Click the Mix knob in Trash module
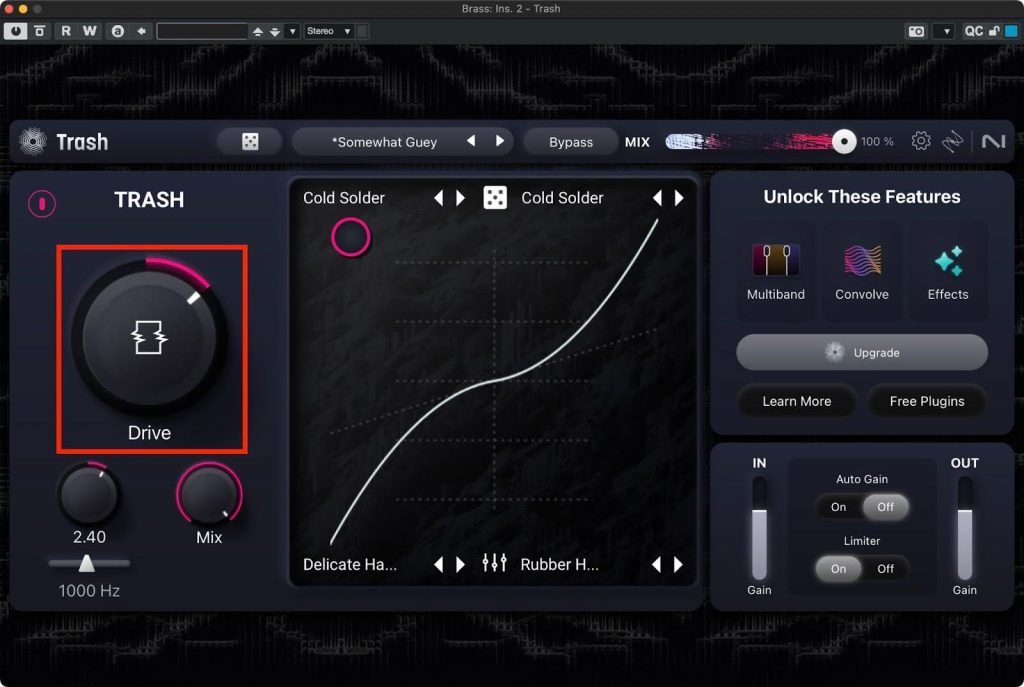 pyautogui.click(x=209, y=494)
